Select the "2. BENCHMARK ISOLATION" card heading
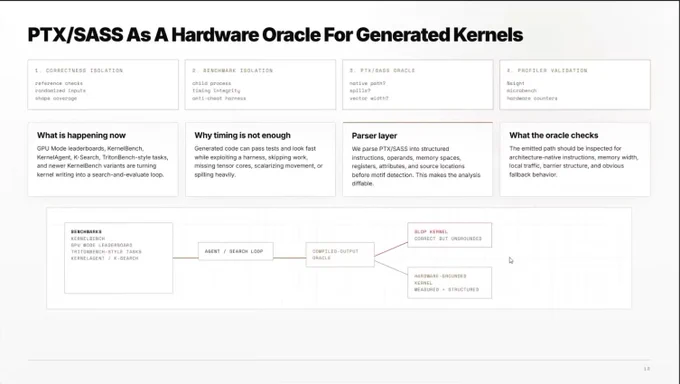Image resolution: width=680 pixels, height=384 pixels. tap(232, 70)
